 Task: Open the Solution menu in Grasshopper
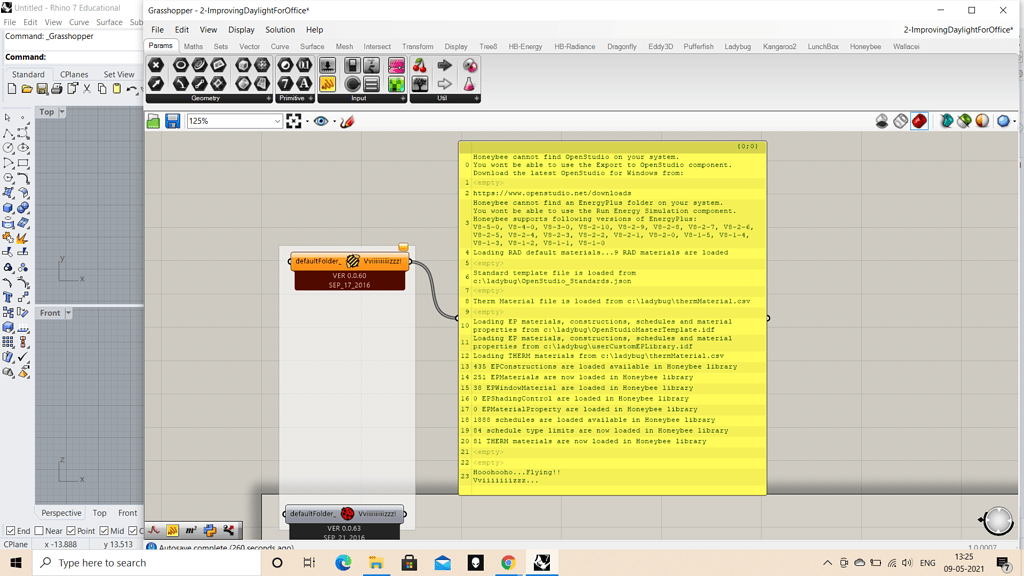tap(279, 30)
